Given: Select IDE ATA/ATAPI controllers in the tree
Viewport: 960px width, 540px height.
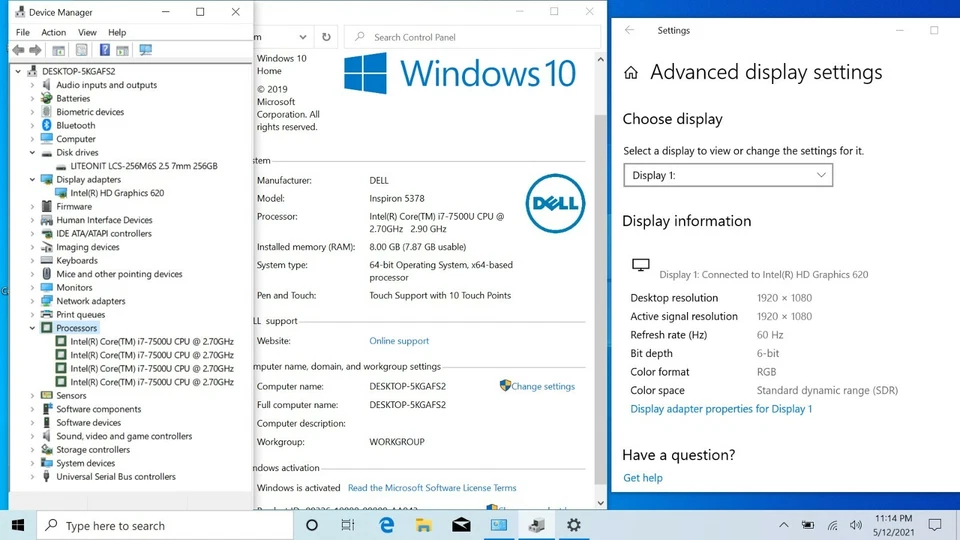Looking at the screenshot, I should click(x=103, y=233).
